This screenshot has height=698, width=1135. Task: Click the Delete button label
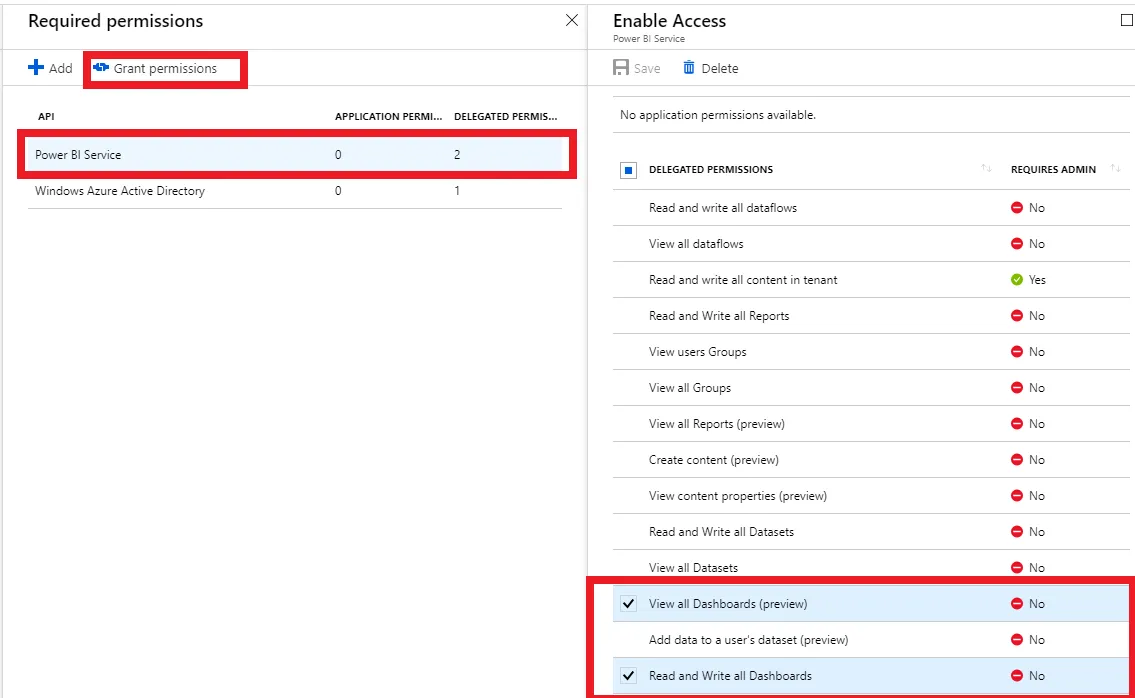pyautogui.click(x=720, y=69)
